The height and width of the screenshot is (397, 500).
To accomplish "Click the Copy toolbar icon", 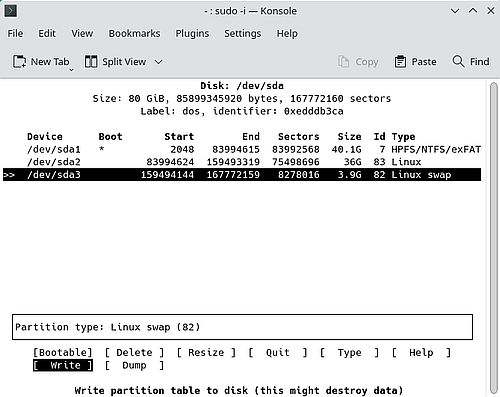I will pyautogui.click(x=343, y=62).
